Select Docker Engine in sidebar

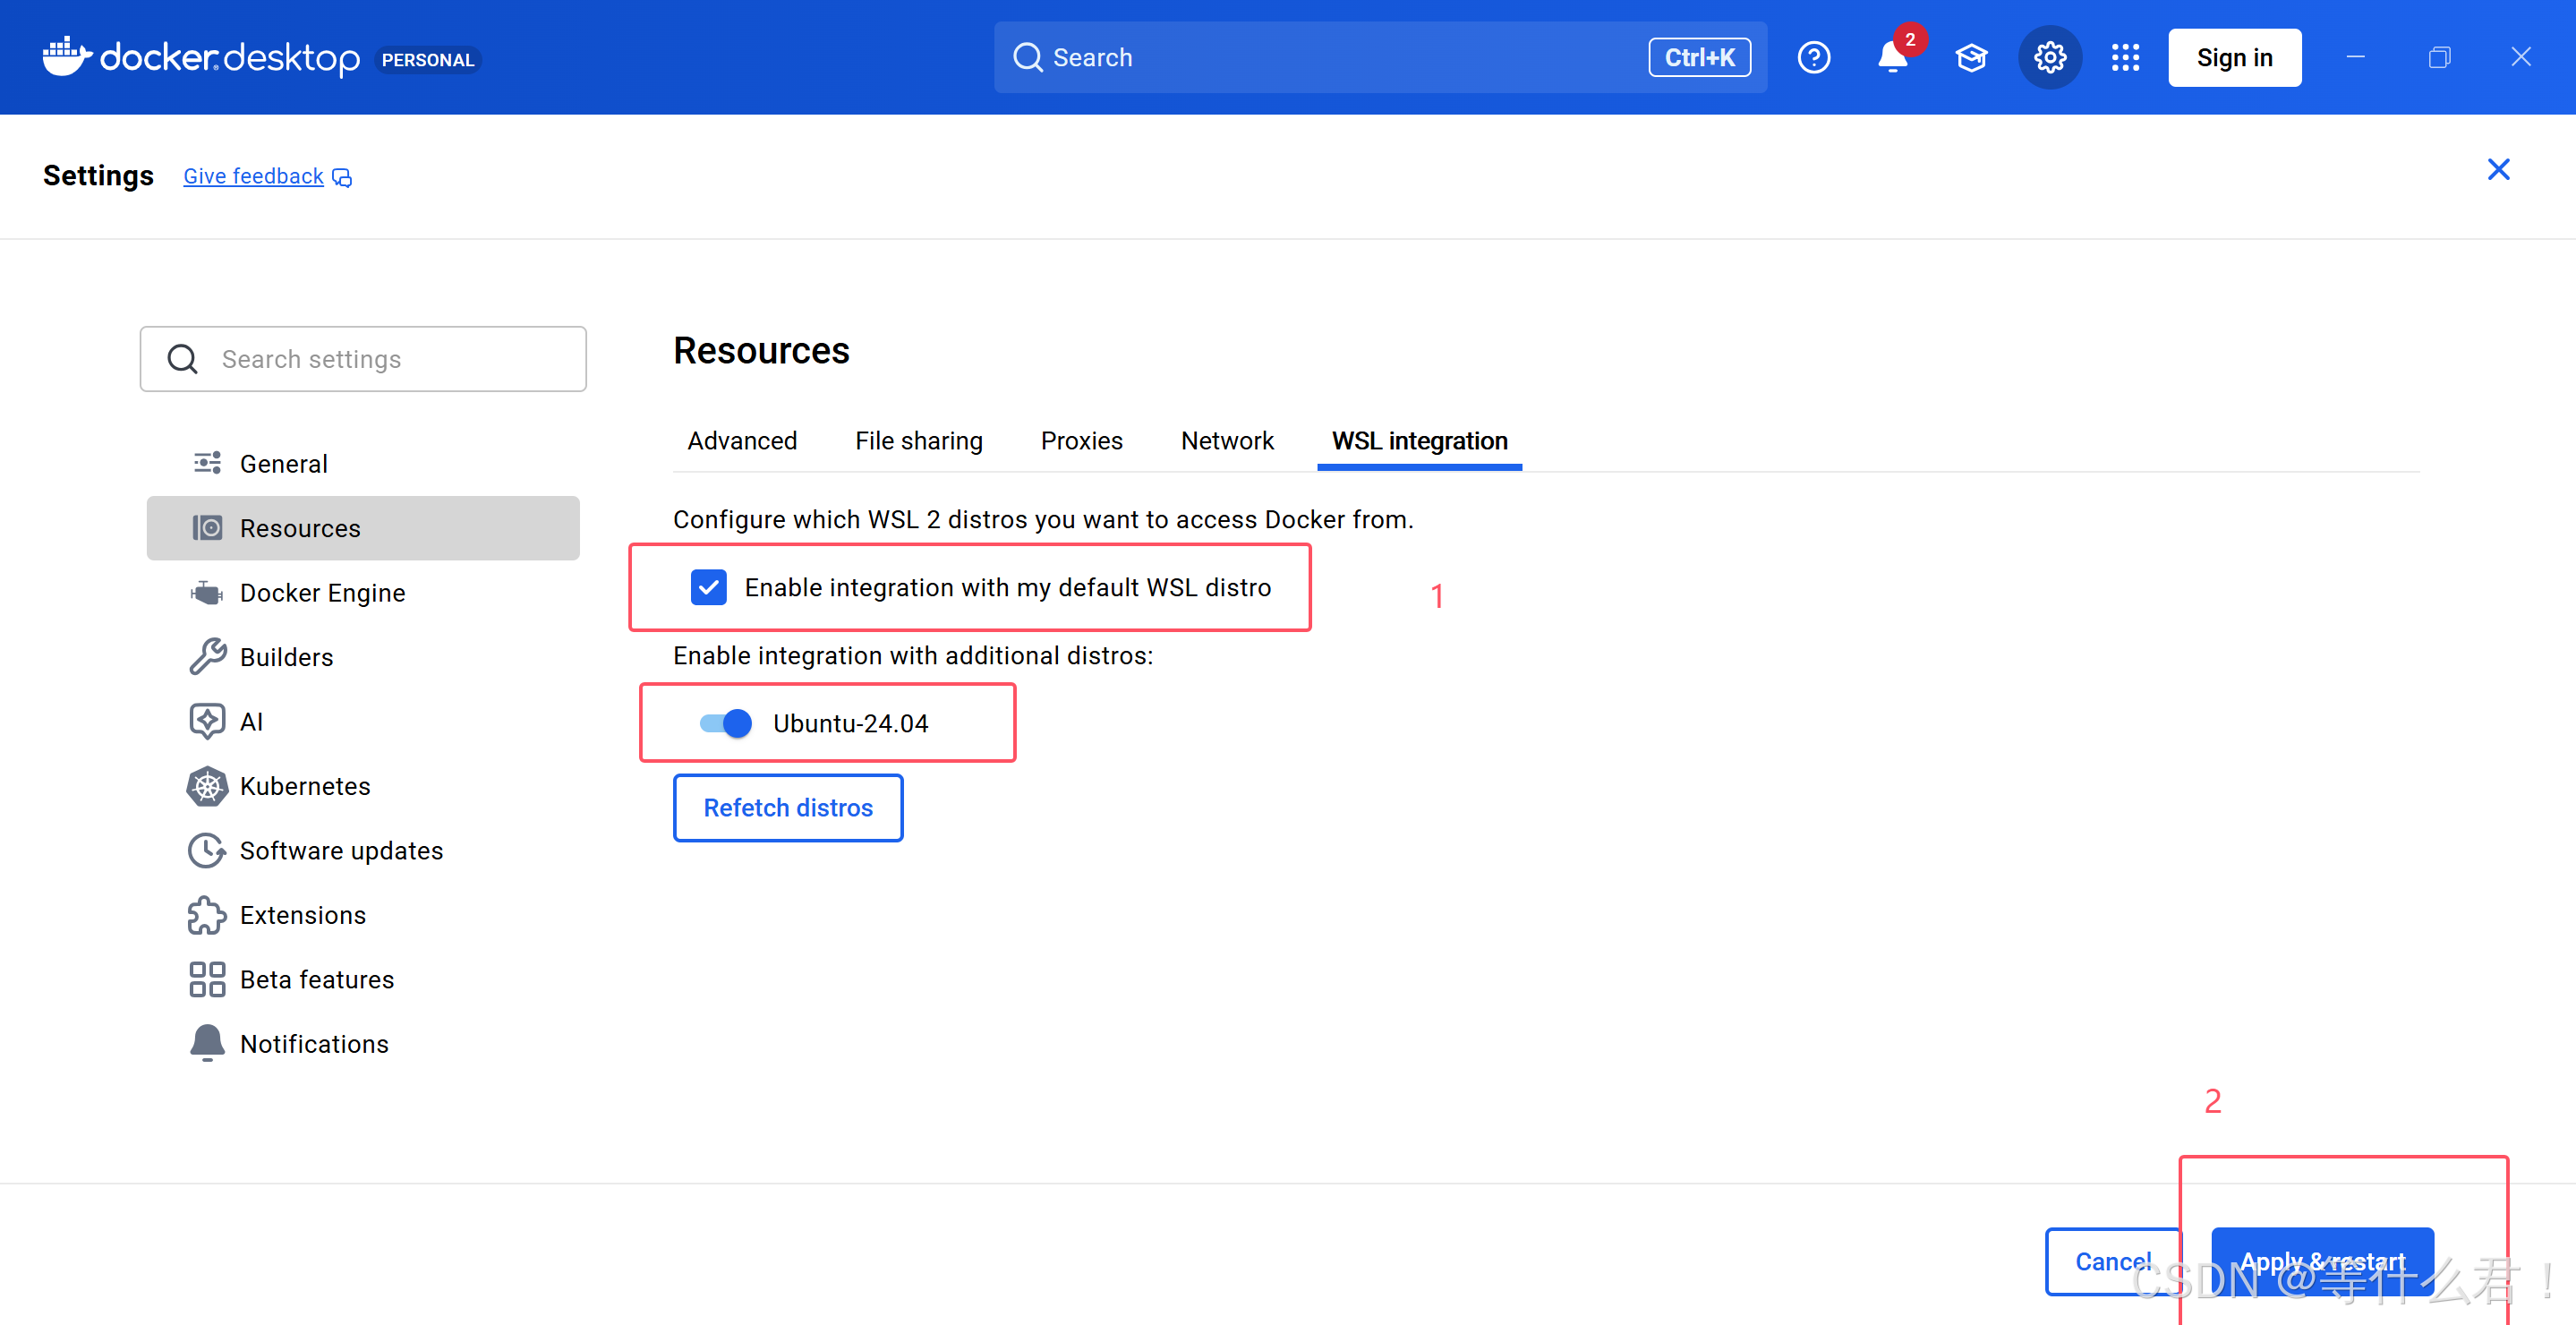[322, 593]
